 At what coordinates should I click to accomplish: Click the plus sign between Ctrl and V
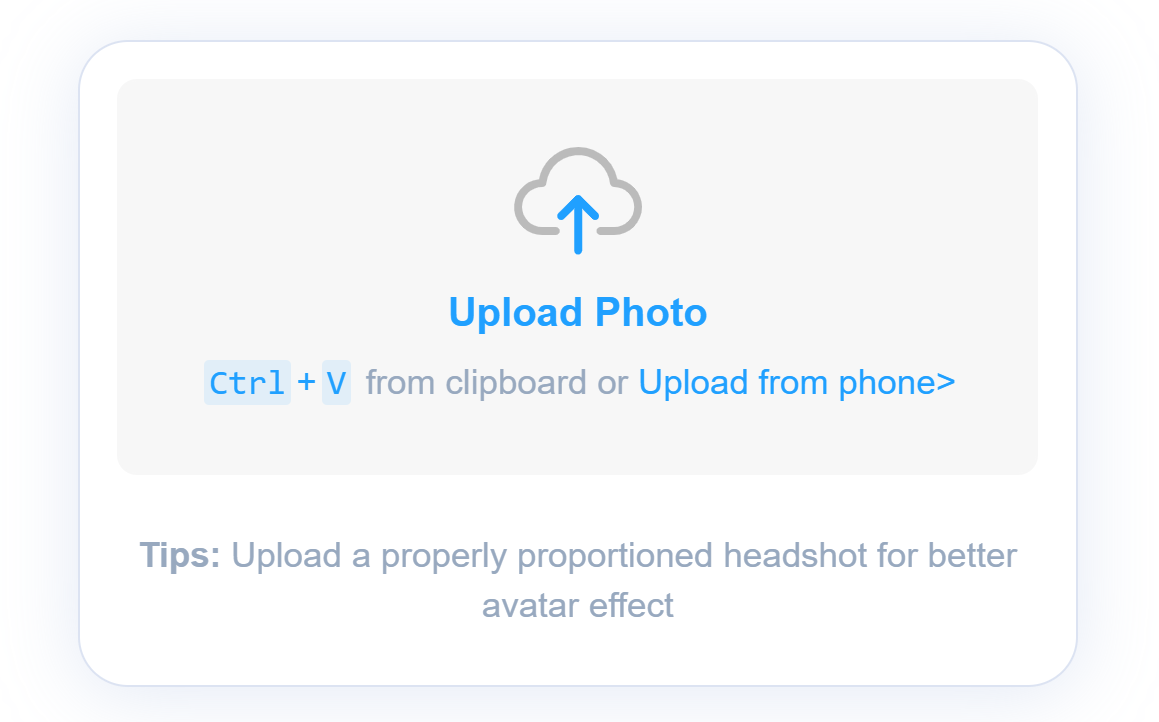tap(306, 383)
